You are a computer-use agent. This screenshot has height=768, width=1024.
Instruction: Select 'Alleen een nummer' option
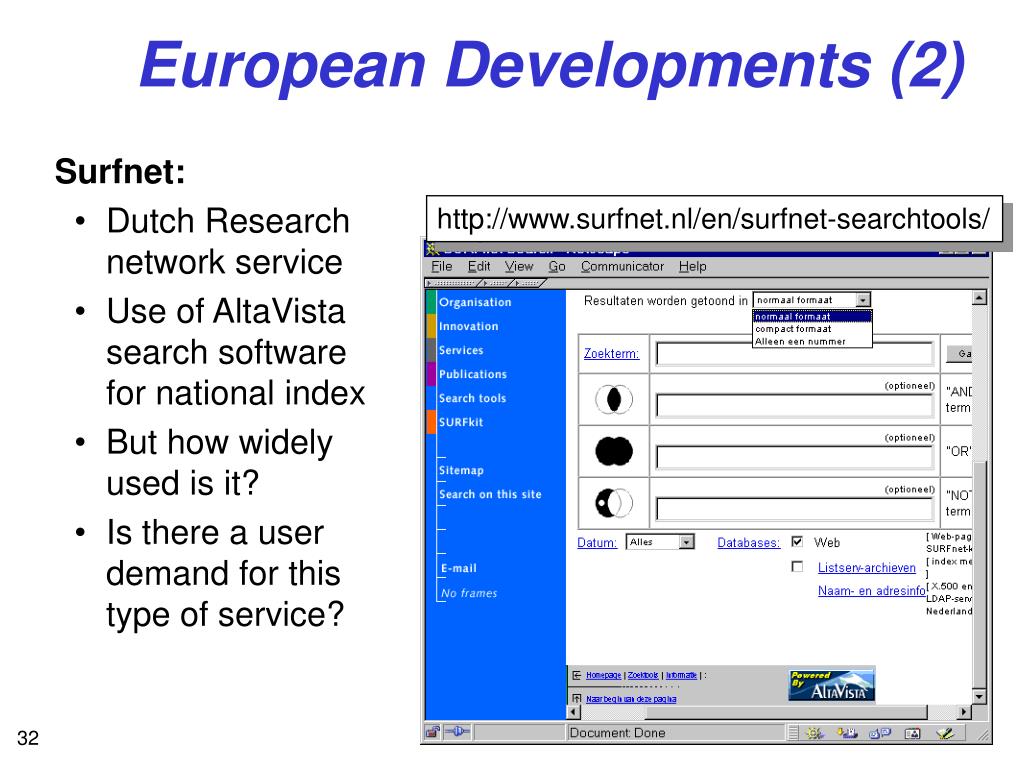pyautogui.click(x=812, y=342)
